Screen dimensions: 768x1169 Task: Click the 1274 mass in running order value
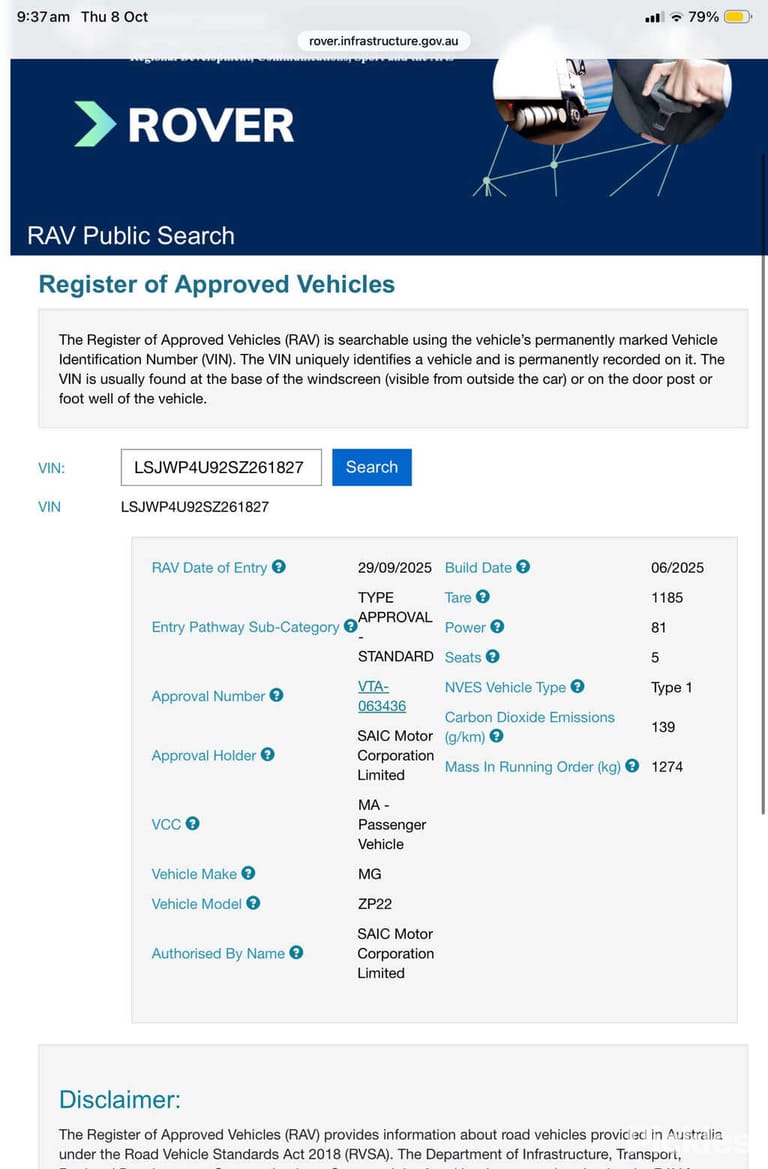[x=667, y=766]
